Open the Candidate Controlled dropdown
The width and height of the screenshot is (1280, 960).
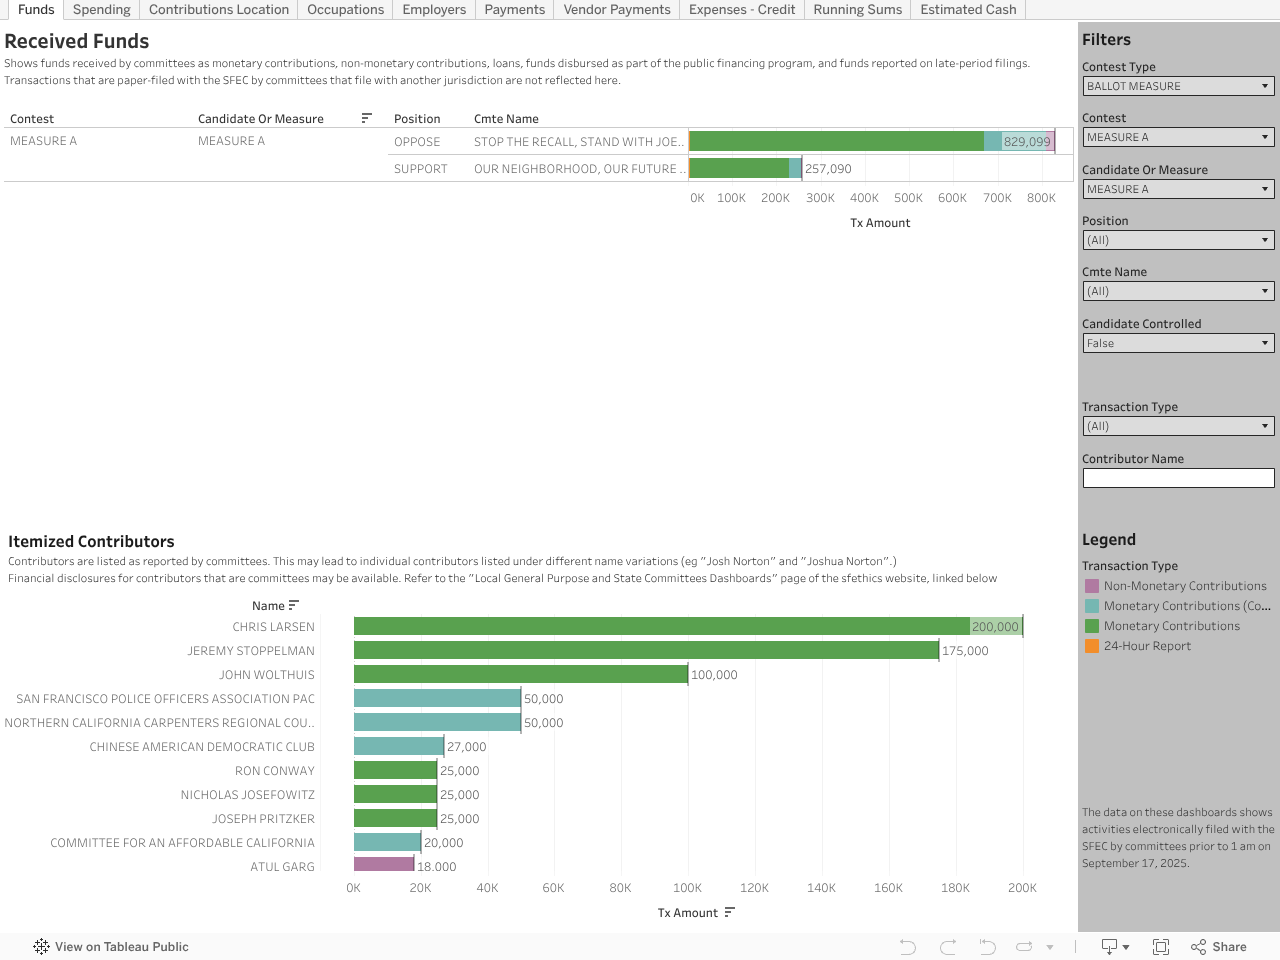click(1178, 343)
